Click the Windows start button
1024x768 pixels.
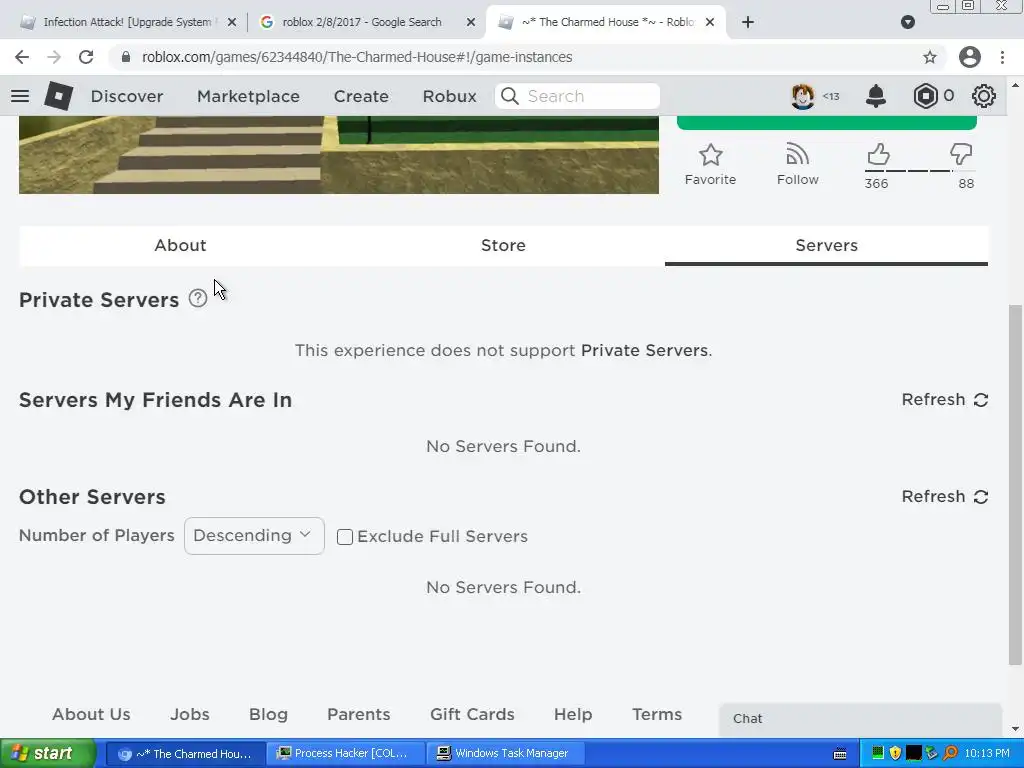pos(47,753)
